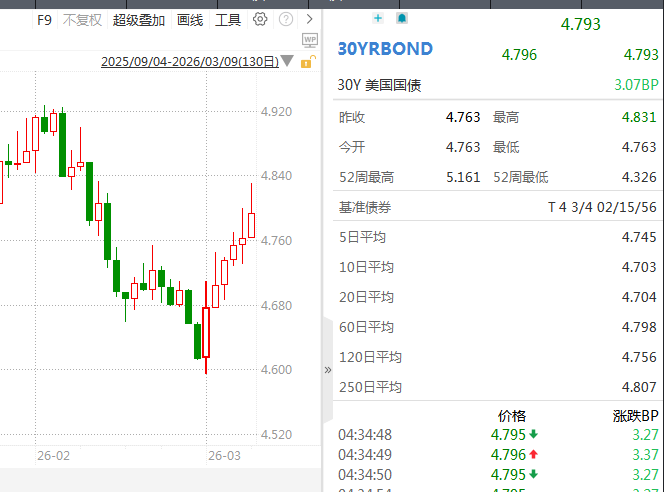The height and width of the screenshot is (492, 664).
Task: Click the bell alert icon above 30YRBOND
Action: coord(402,18)
